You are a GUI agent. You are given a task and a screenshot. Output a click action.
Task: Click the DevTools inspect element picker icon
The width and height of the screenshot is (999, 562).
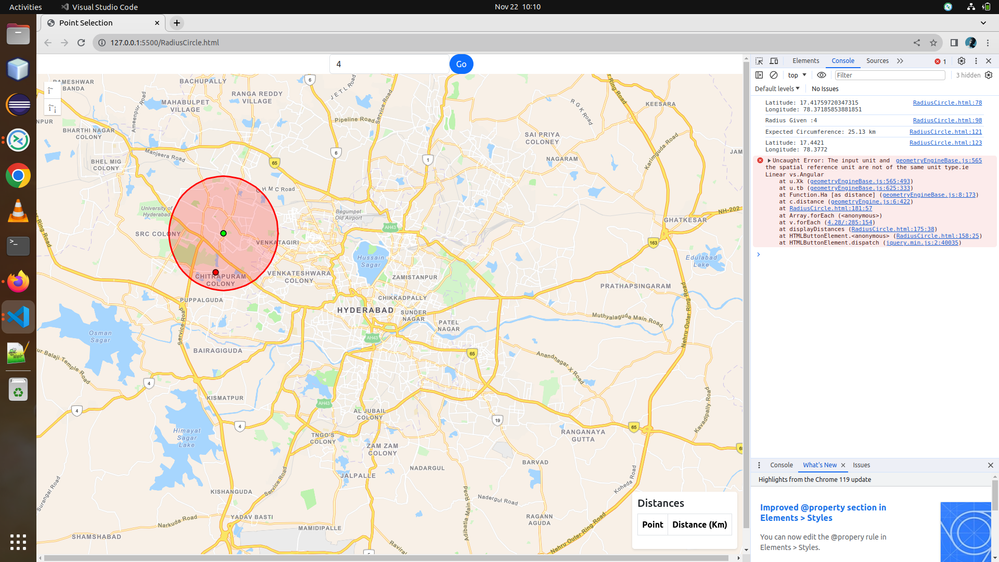759,61
